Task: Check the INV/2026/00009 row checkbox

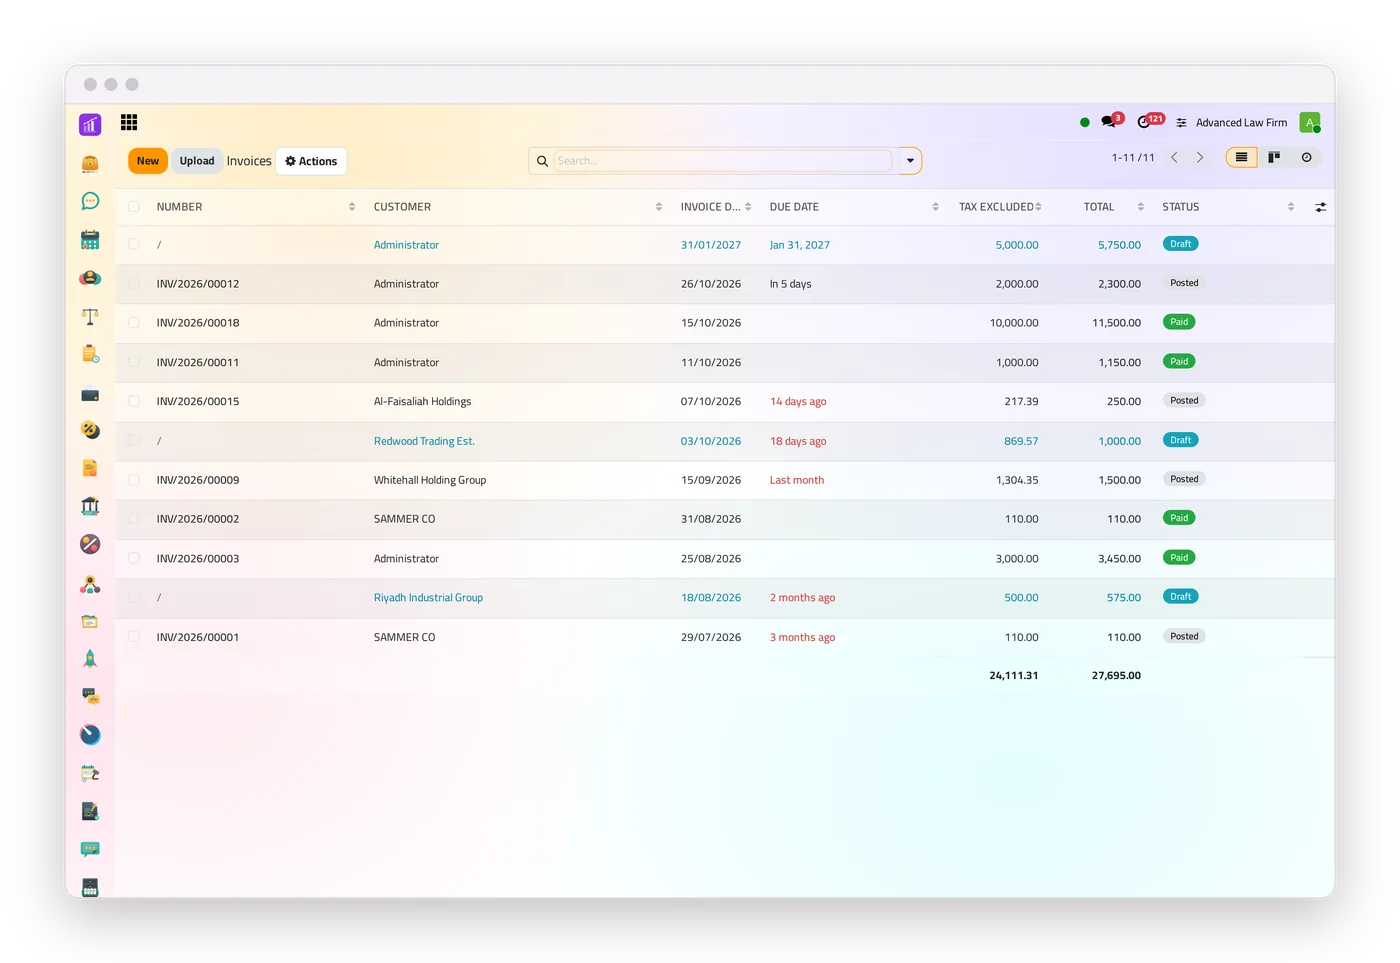Action: 134,480
